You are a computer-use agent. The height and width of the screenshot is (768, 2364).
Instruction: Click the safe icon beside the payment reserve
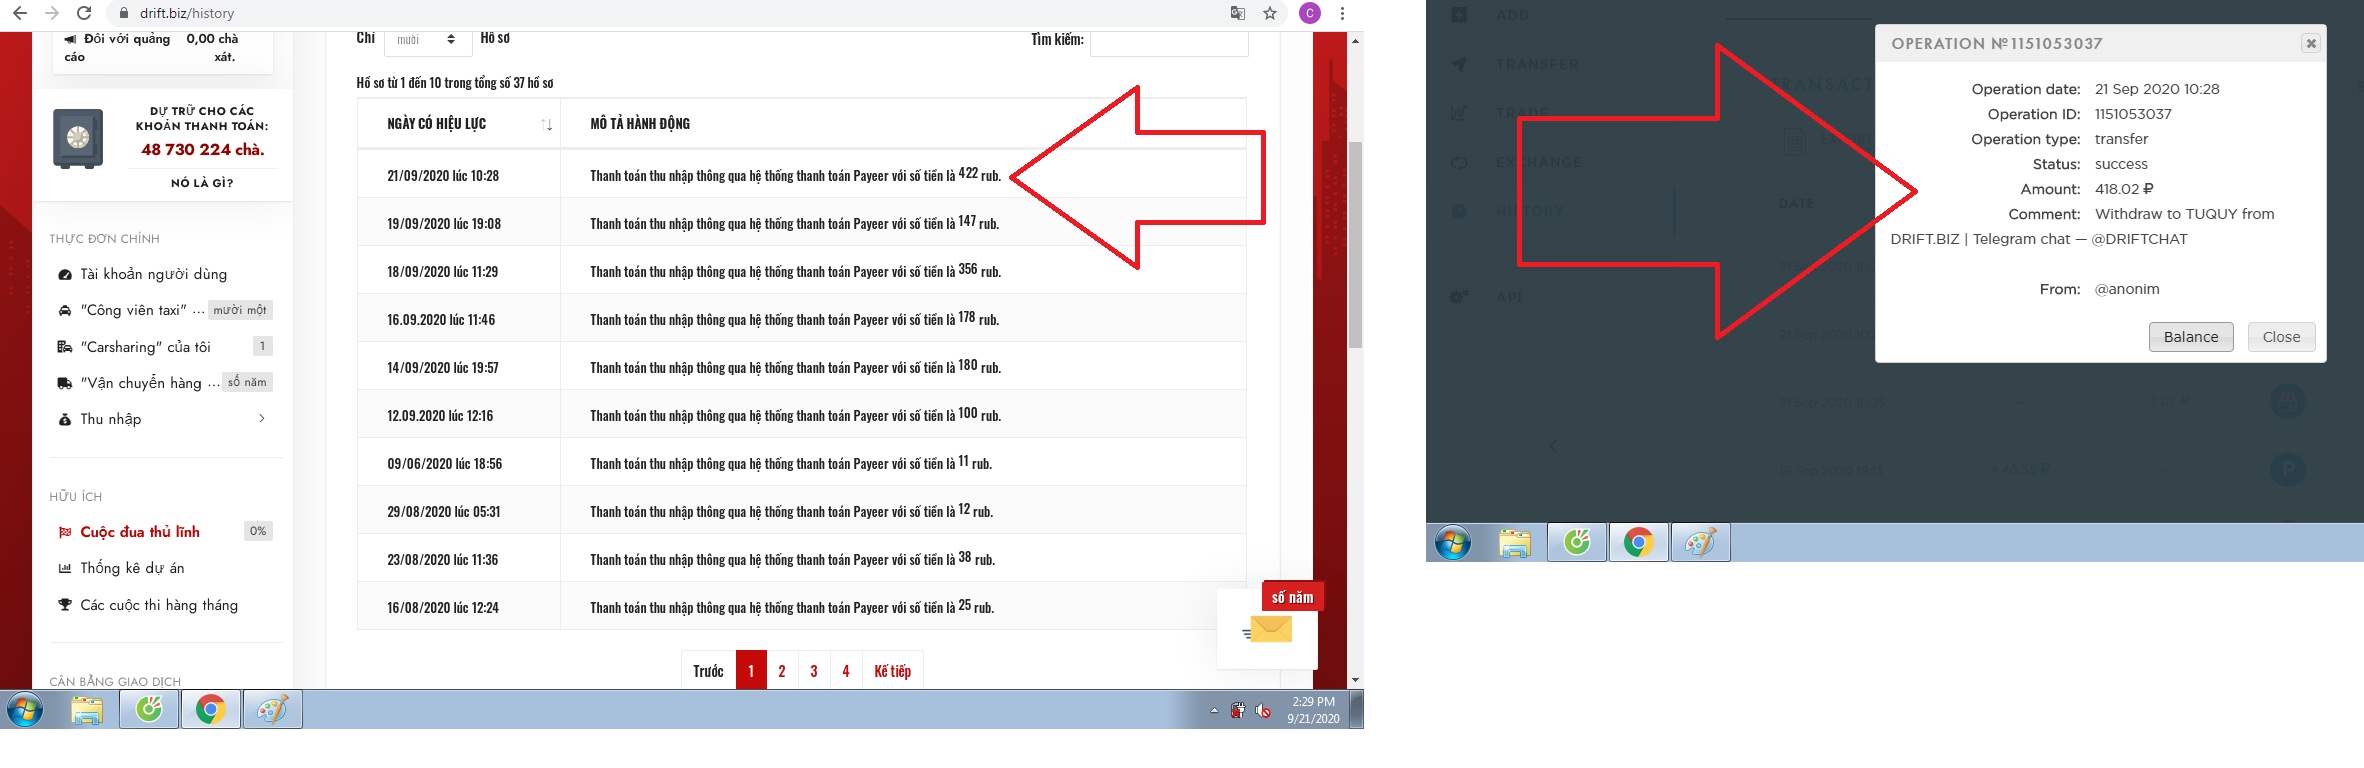pos(78,138)
